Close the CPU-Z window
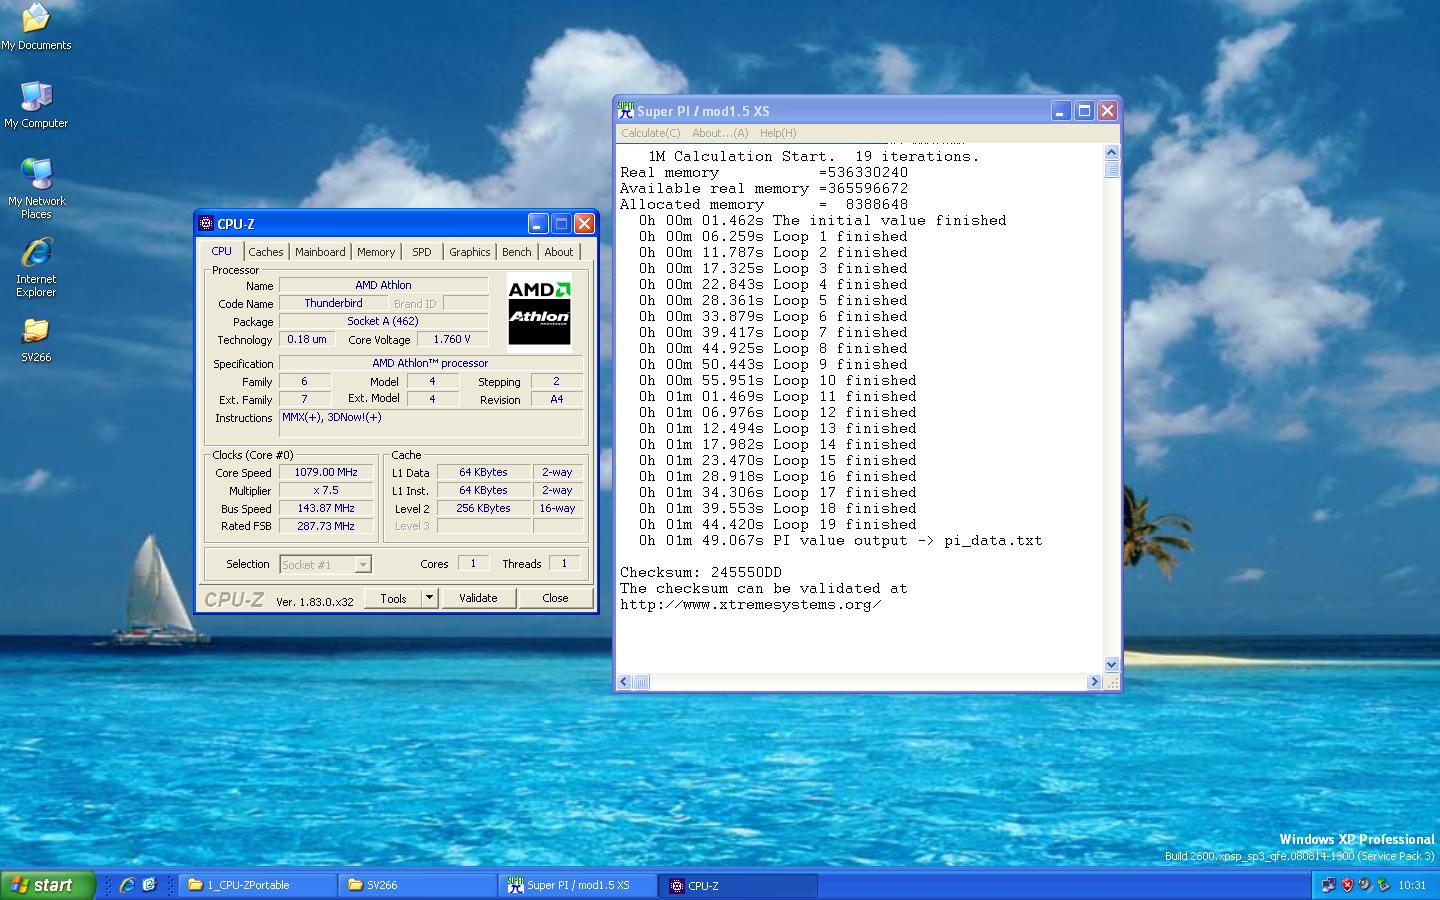The width and height of the screenshot is (1440, 900). [x=584, y=224]
